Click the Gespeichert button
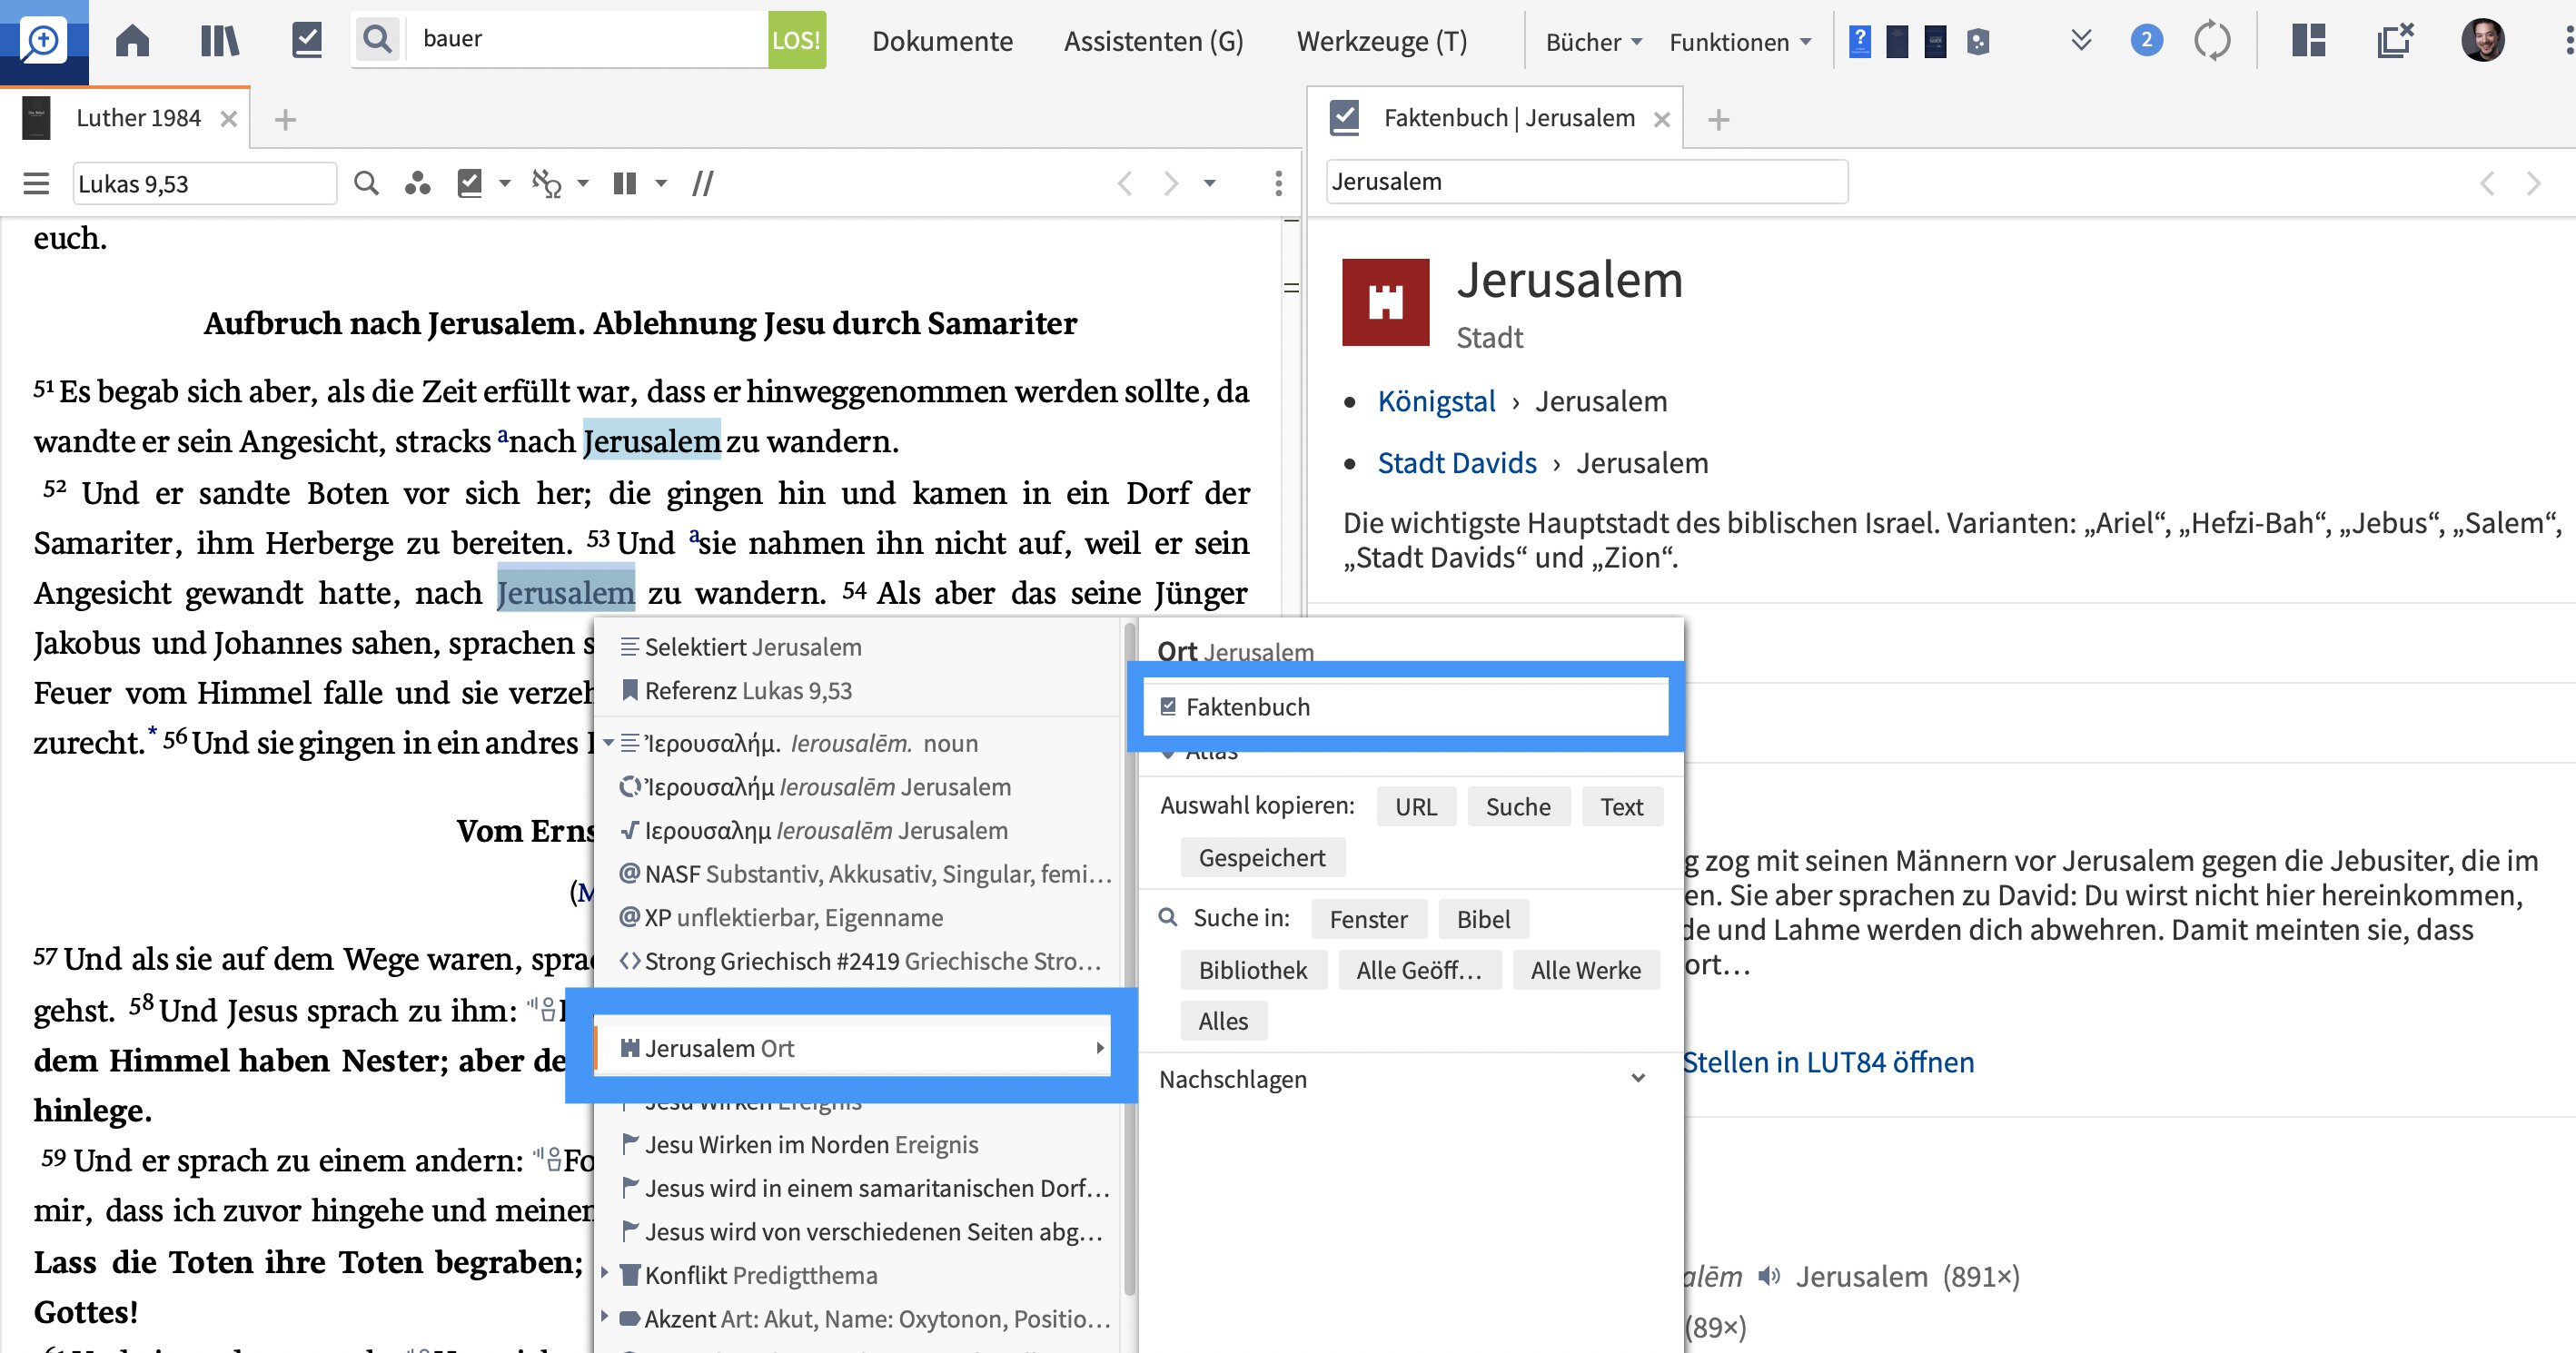This screenshot has height=1353, width=2576. tap(1262, 858)
